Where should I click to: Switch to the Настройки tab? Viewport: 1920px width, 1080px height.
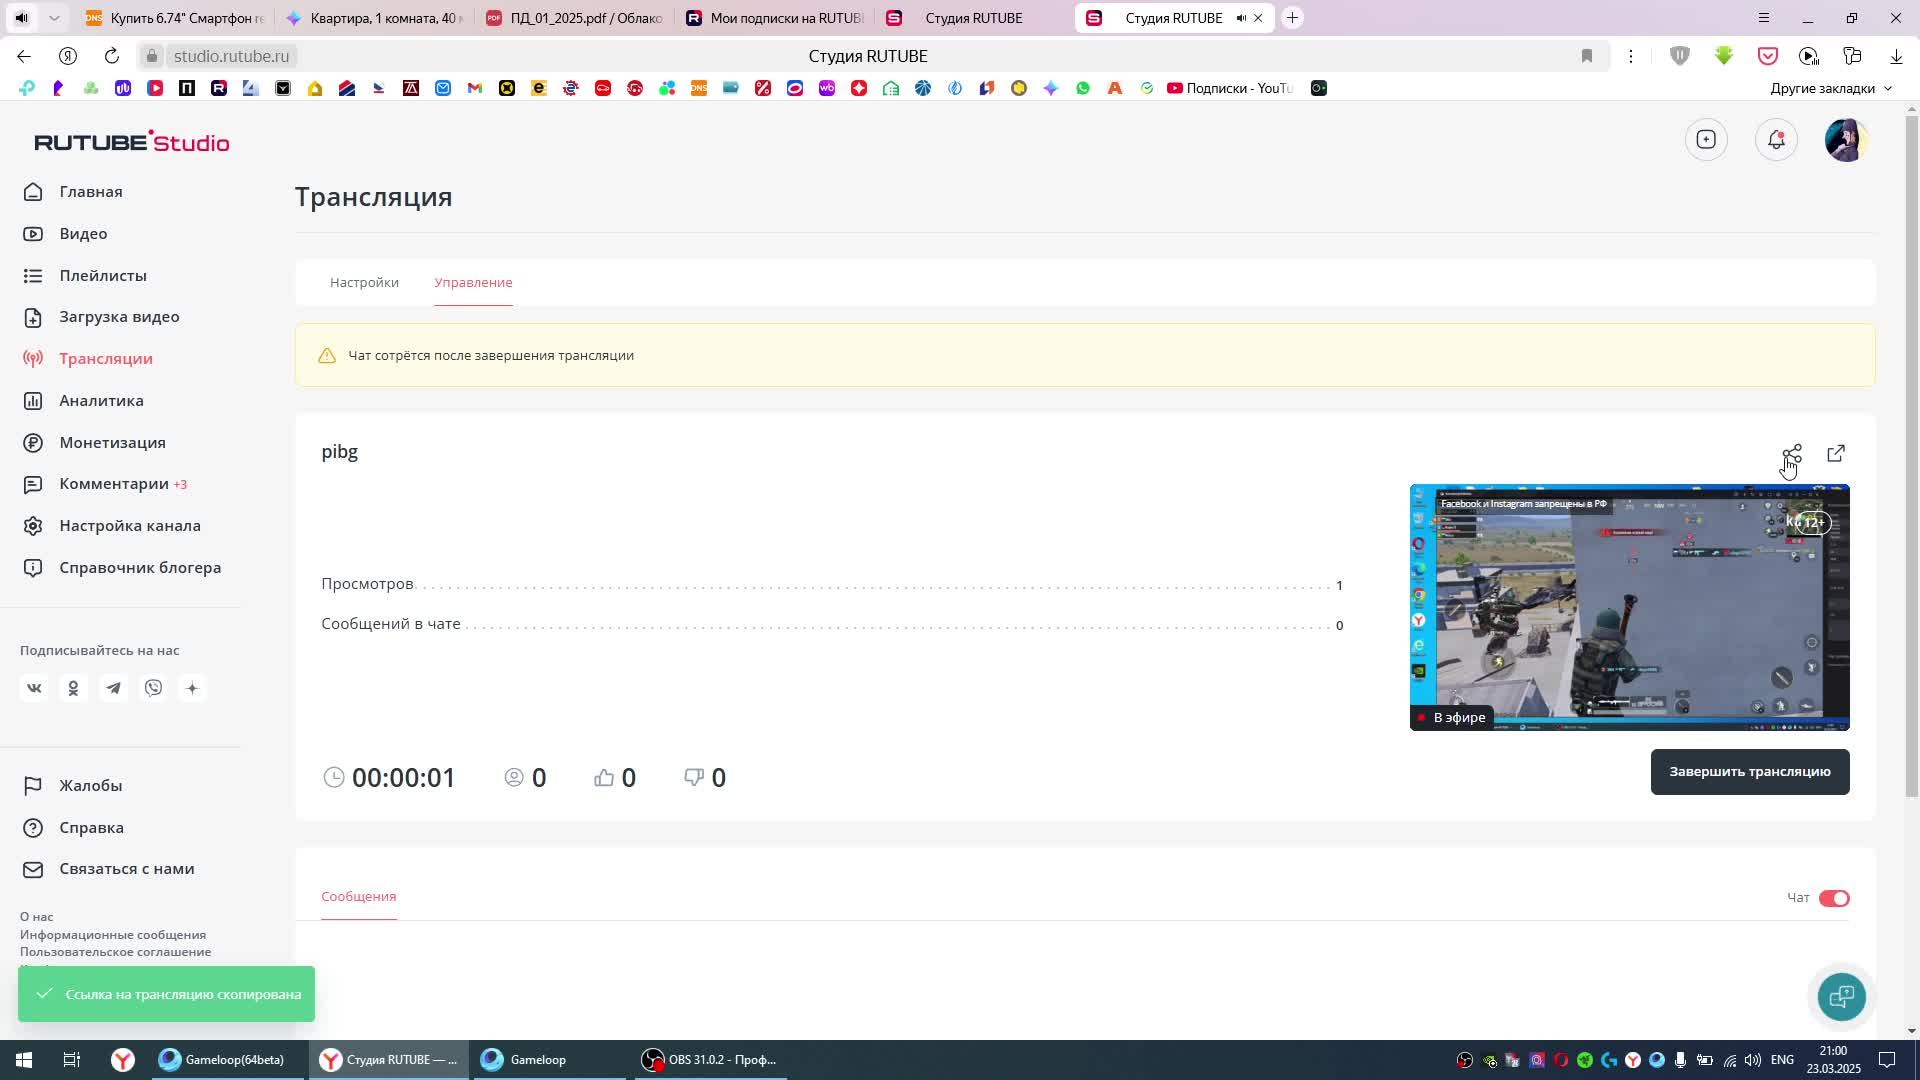click(364, 282)
